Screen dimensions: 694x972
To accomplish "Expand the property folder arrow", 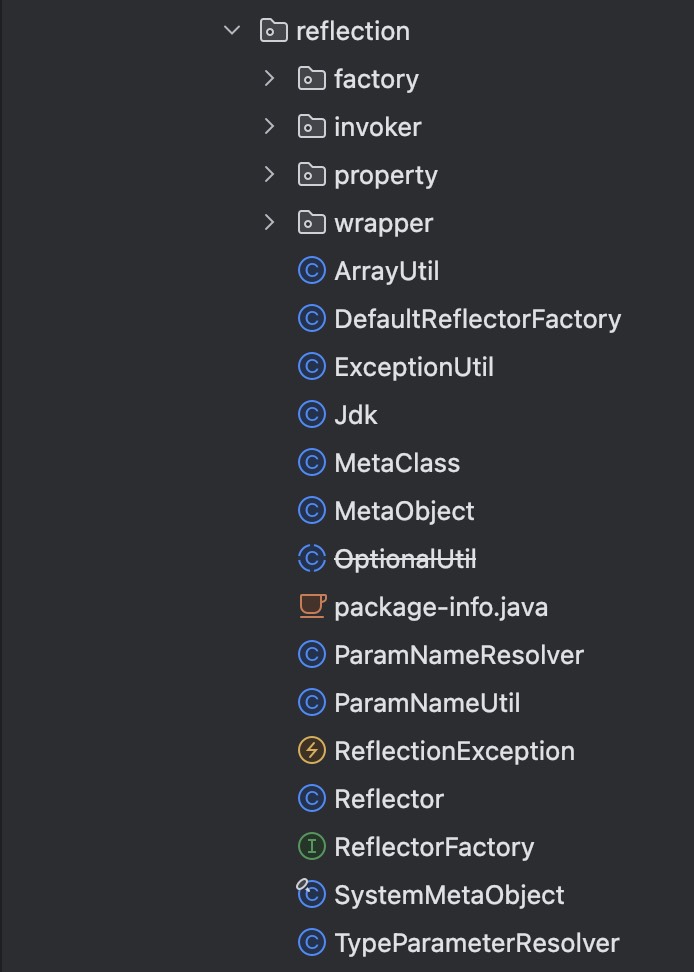I will coord(269,175).
